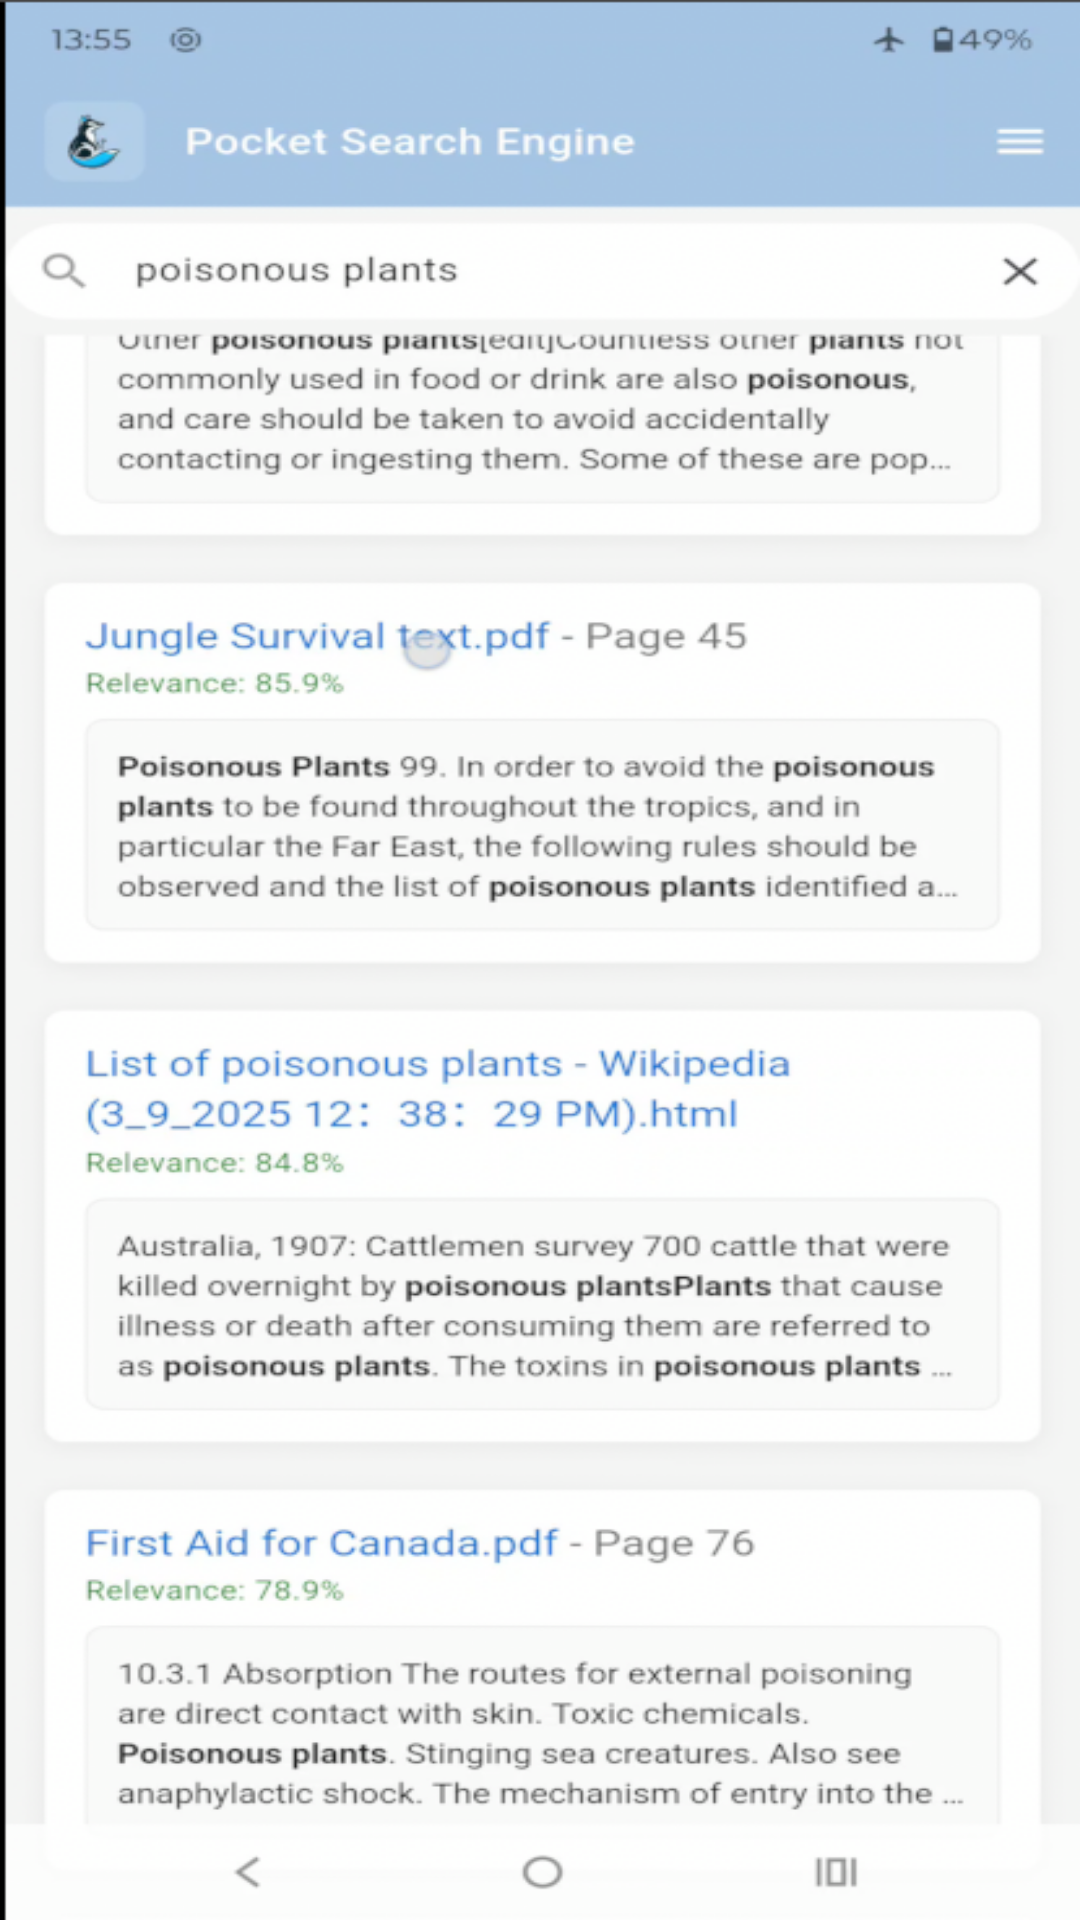
Task: Open Jungle Survival text.pdf result
Action: pos(317,636)
